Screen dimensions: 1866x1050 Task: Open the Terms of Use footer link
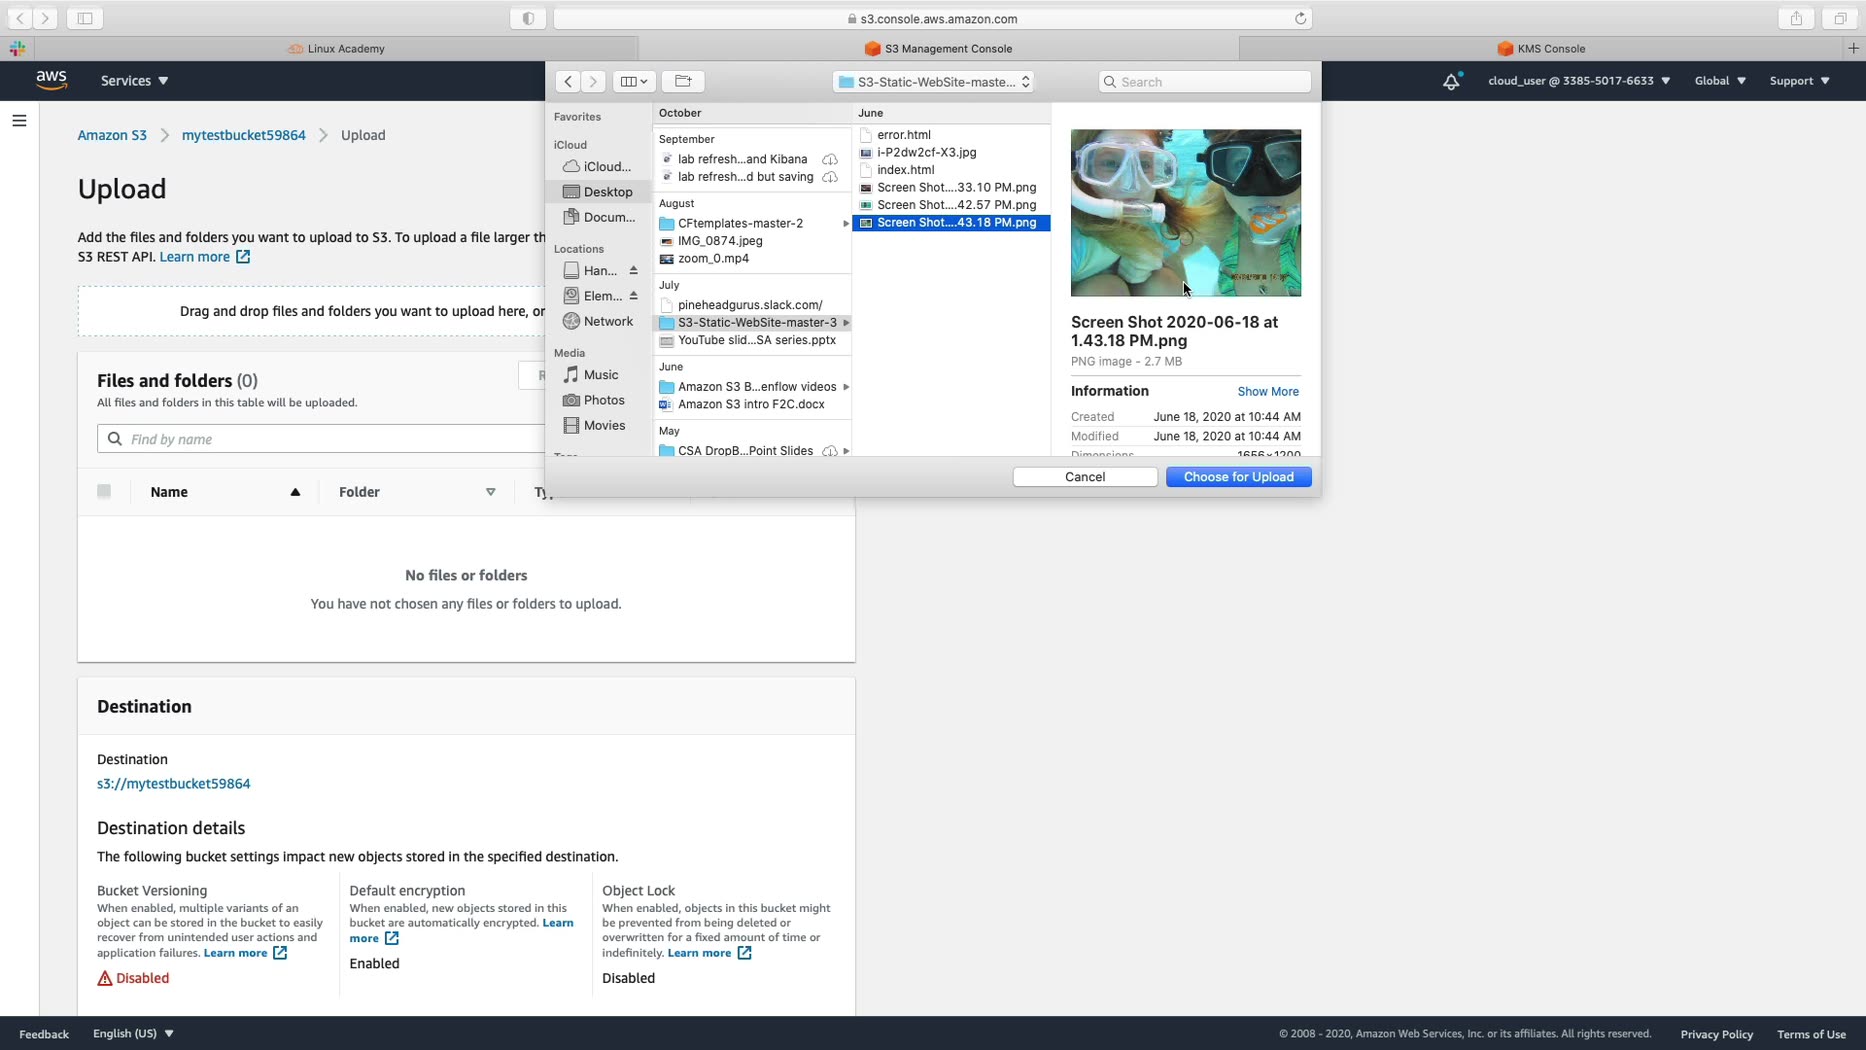click(1811, 1034)
